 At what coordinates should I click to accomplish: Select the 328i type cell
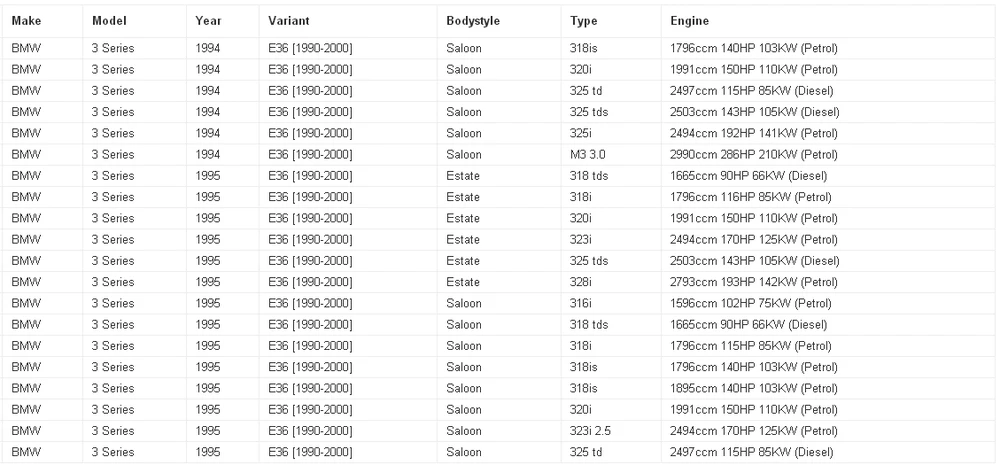click(580, 282)
